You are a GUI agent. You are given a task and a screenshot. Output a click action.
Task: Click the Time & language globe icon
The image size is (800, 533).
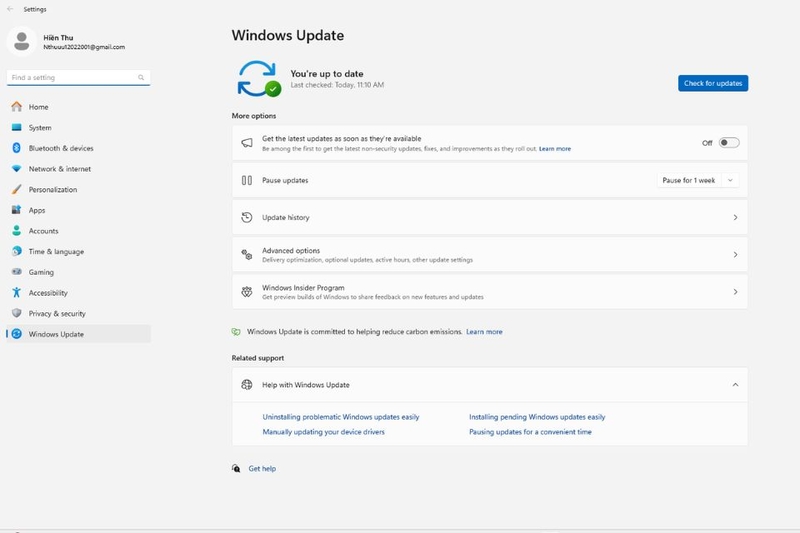pos(17,251)
